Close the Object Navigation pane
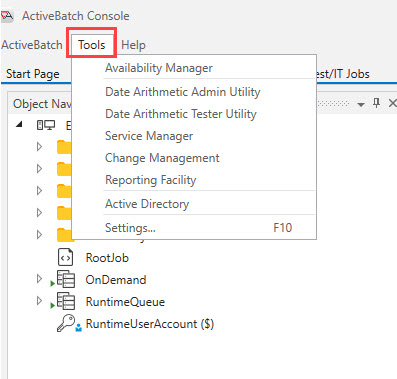This screenshot has height=379, width=397. [x=392, y=103]
